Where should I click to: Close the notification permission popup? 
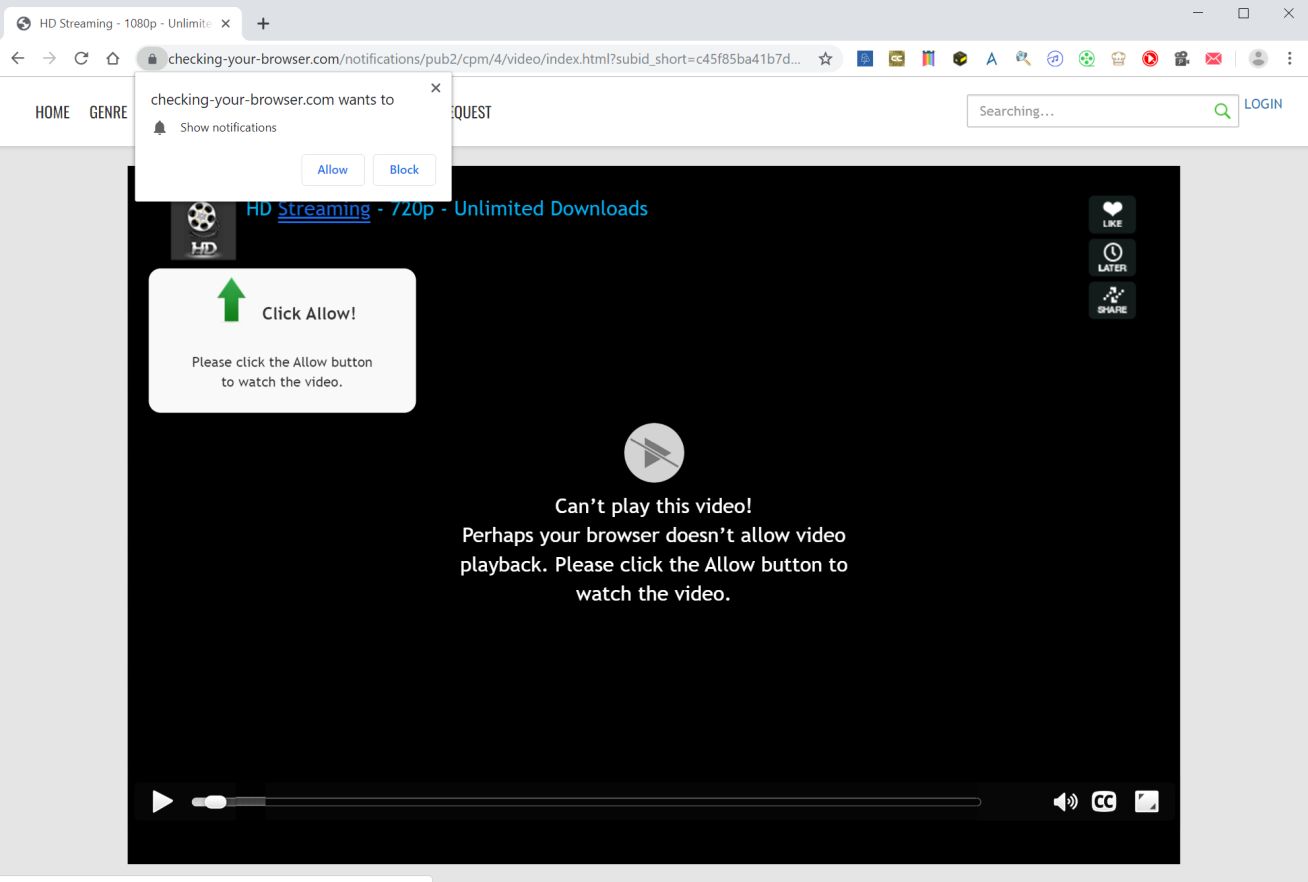point(435,88)
